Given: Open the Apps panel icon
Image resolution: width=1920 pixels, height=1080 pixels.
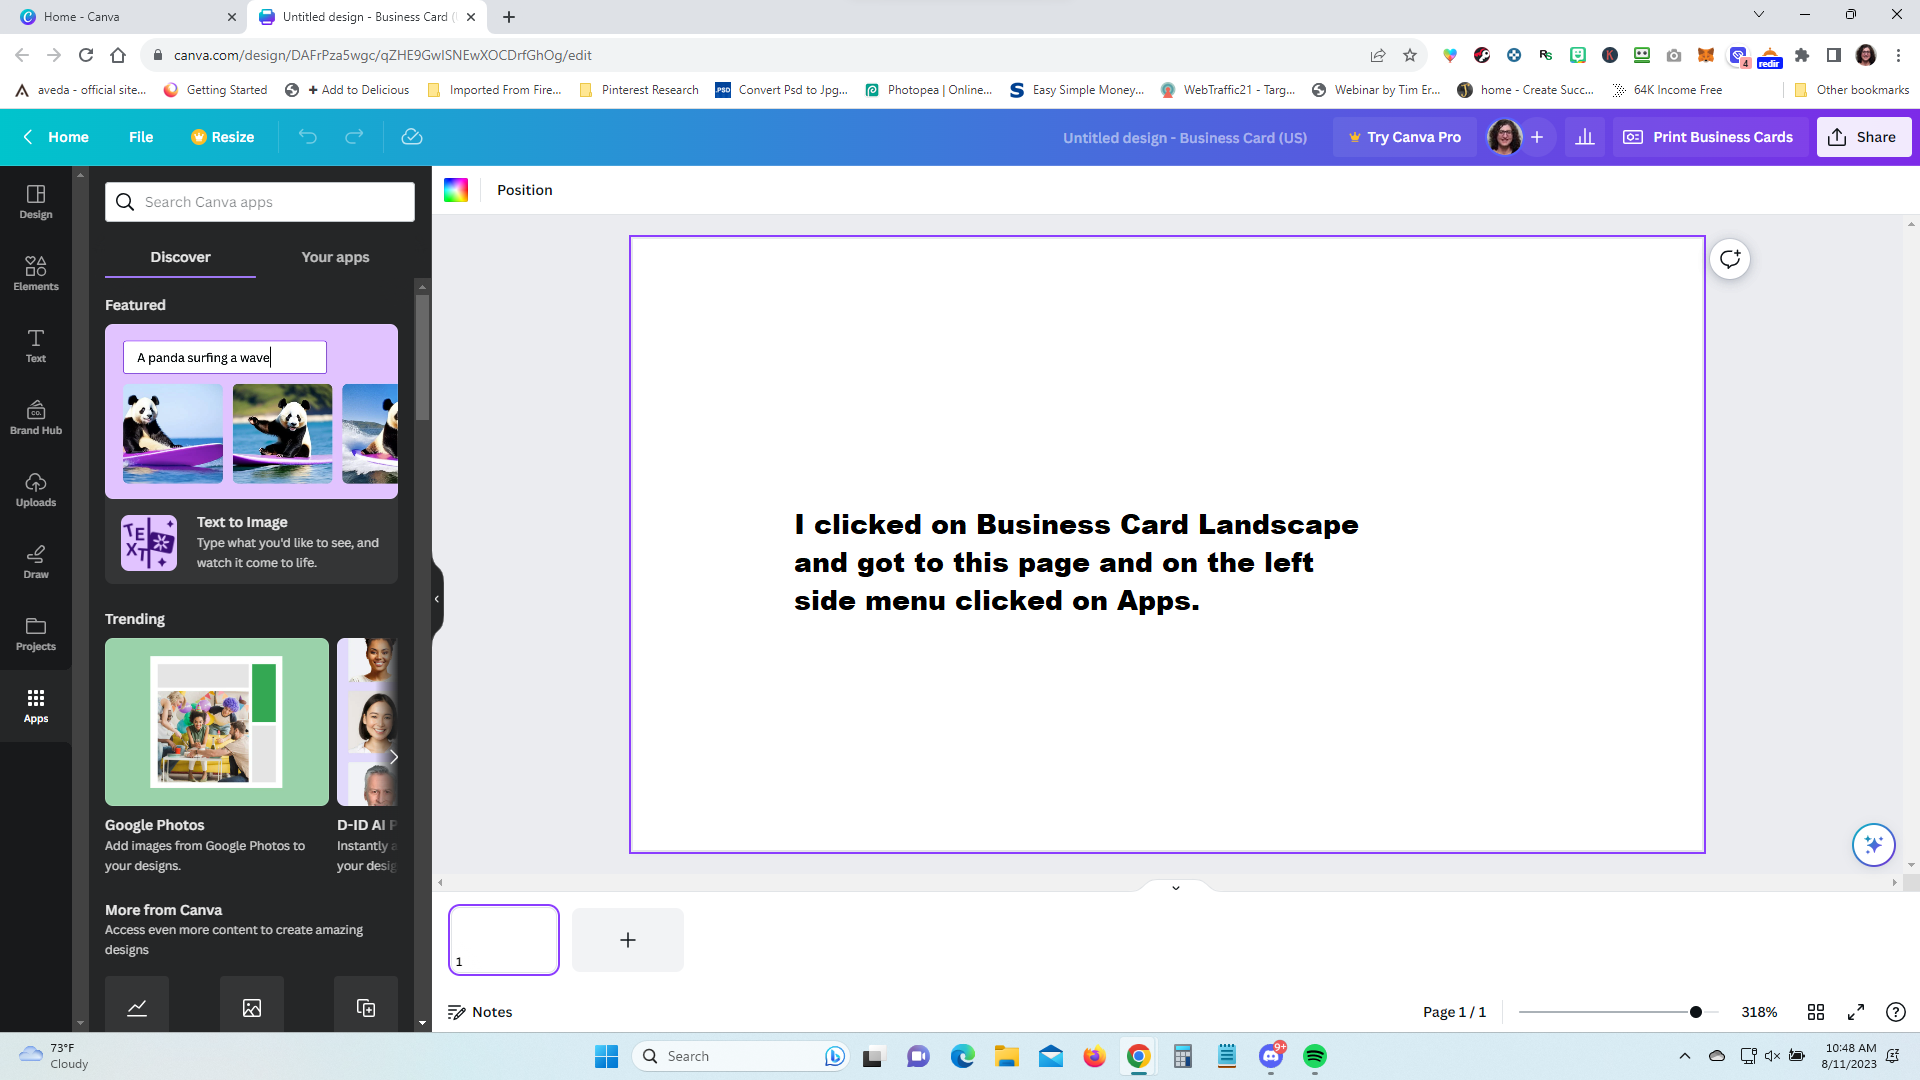Looking at the screenshot, I should coord(36,705).
